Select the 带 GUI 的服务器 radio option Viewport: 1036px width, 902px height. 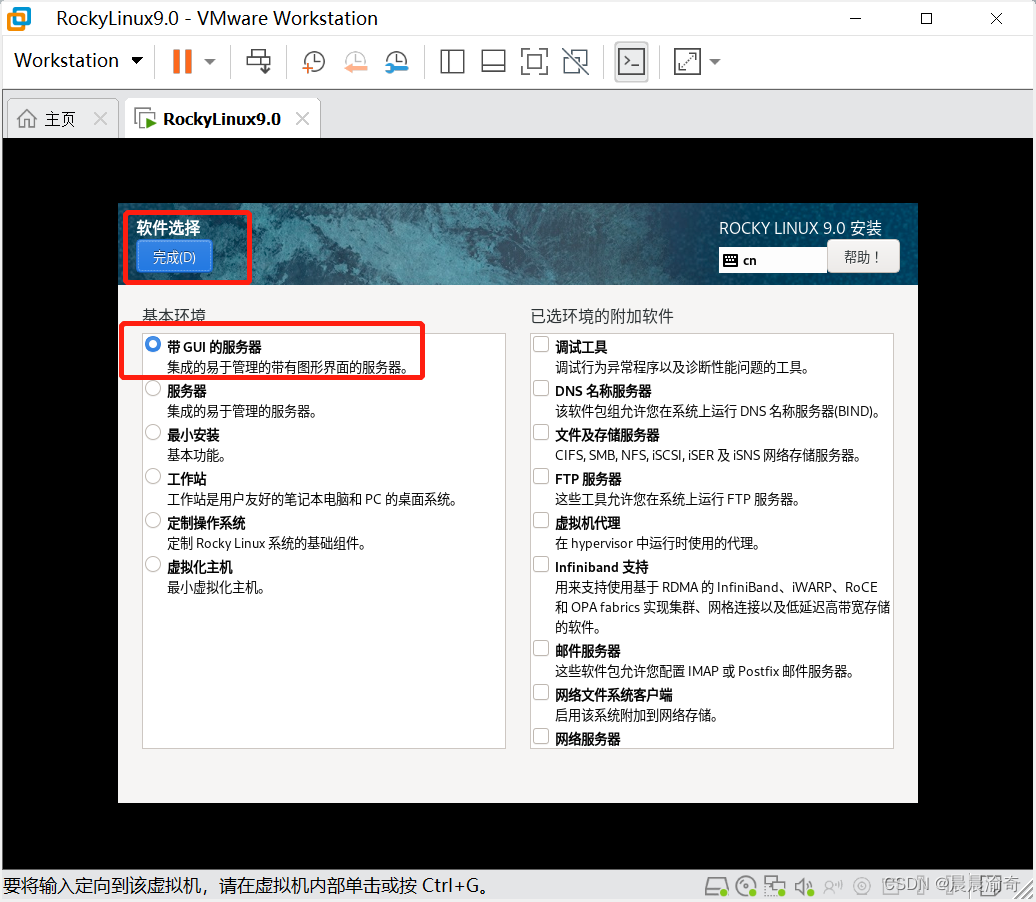click(x=153, y=344)
